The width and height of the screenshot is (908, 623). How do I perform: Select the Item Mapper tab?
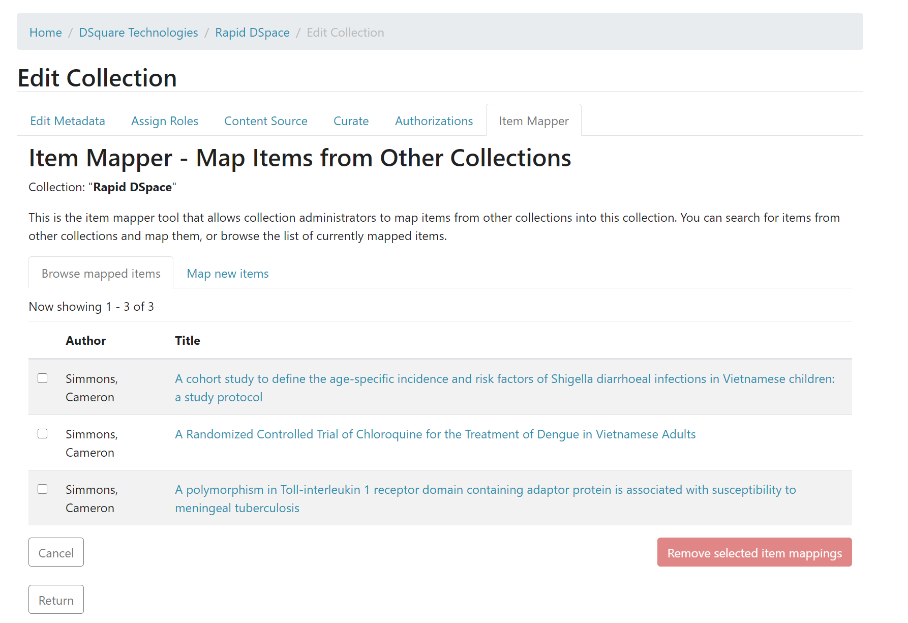click(x=533, y=121)
